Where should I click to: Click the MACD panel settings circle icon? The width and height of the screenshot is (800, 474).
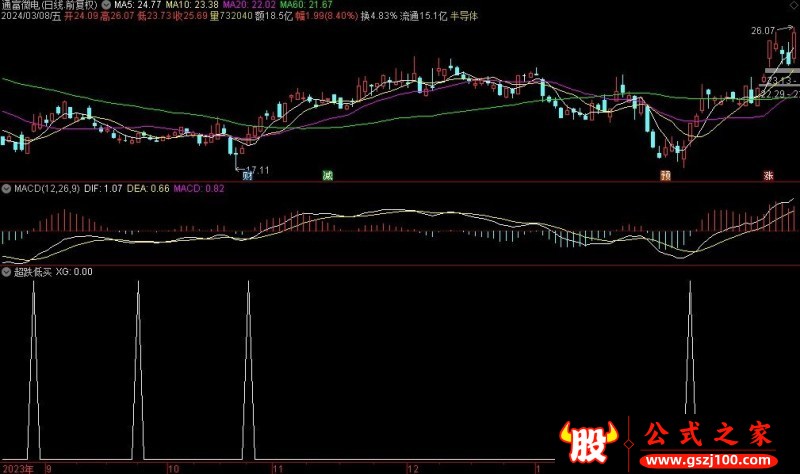(6, 187)
